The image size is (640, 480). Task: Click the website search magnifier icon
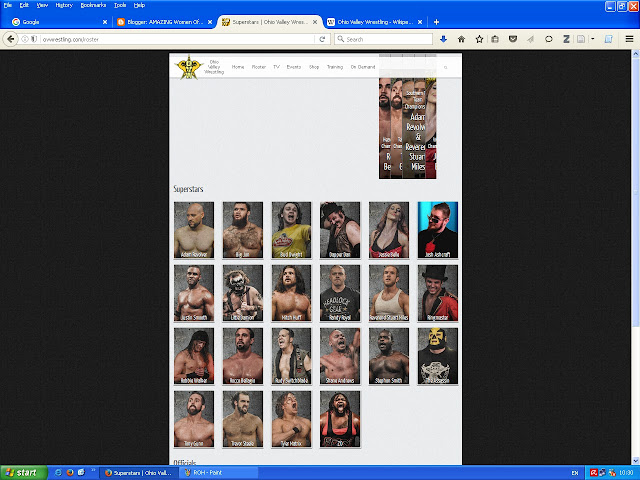[445, 67]
